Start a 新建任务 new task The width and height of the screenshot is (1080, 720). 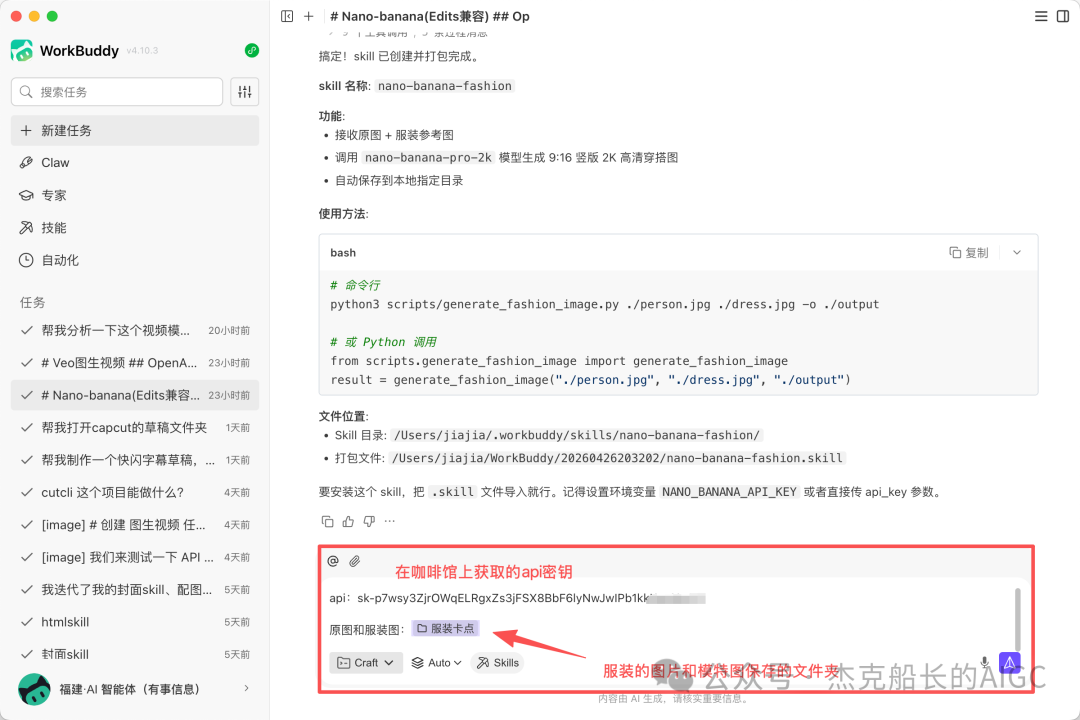pos(135,131)
